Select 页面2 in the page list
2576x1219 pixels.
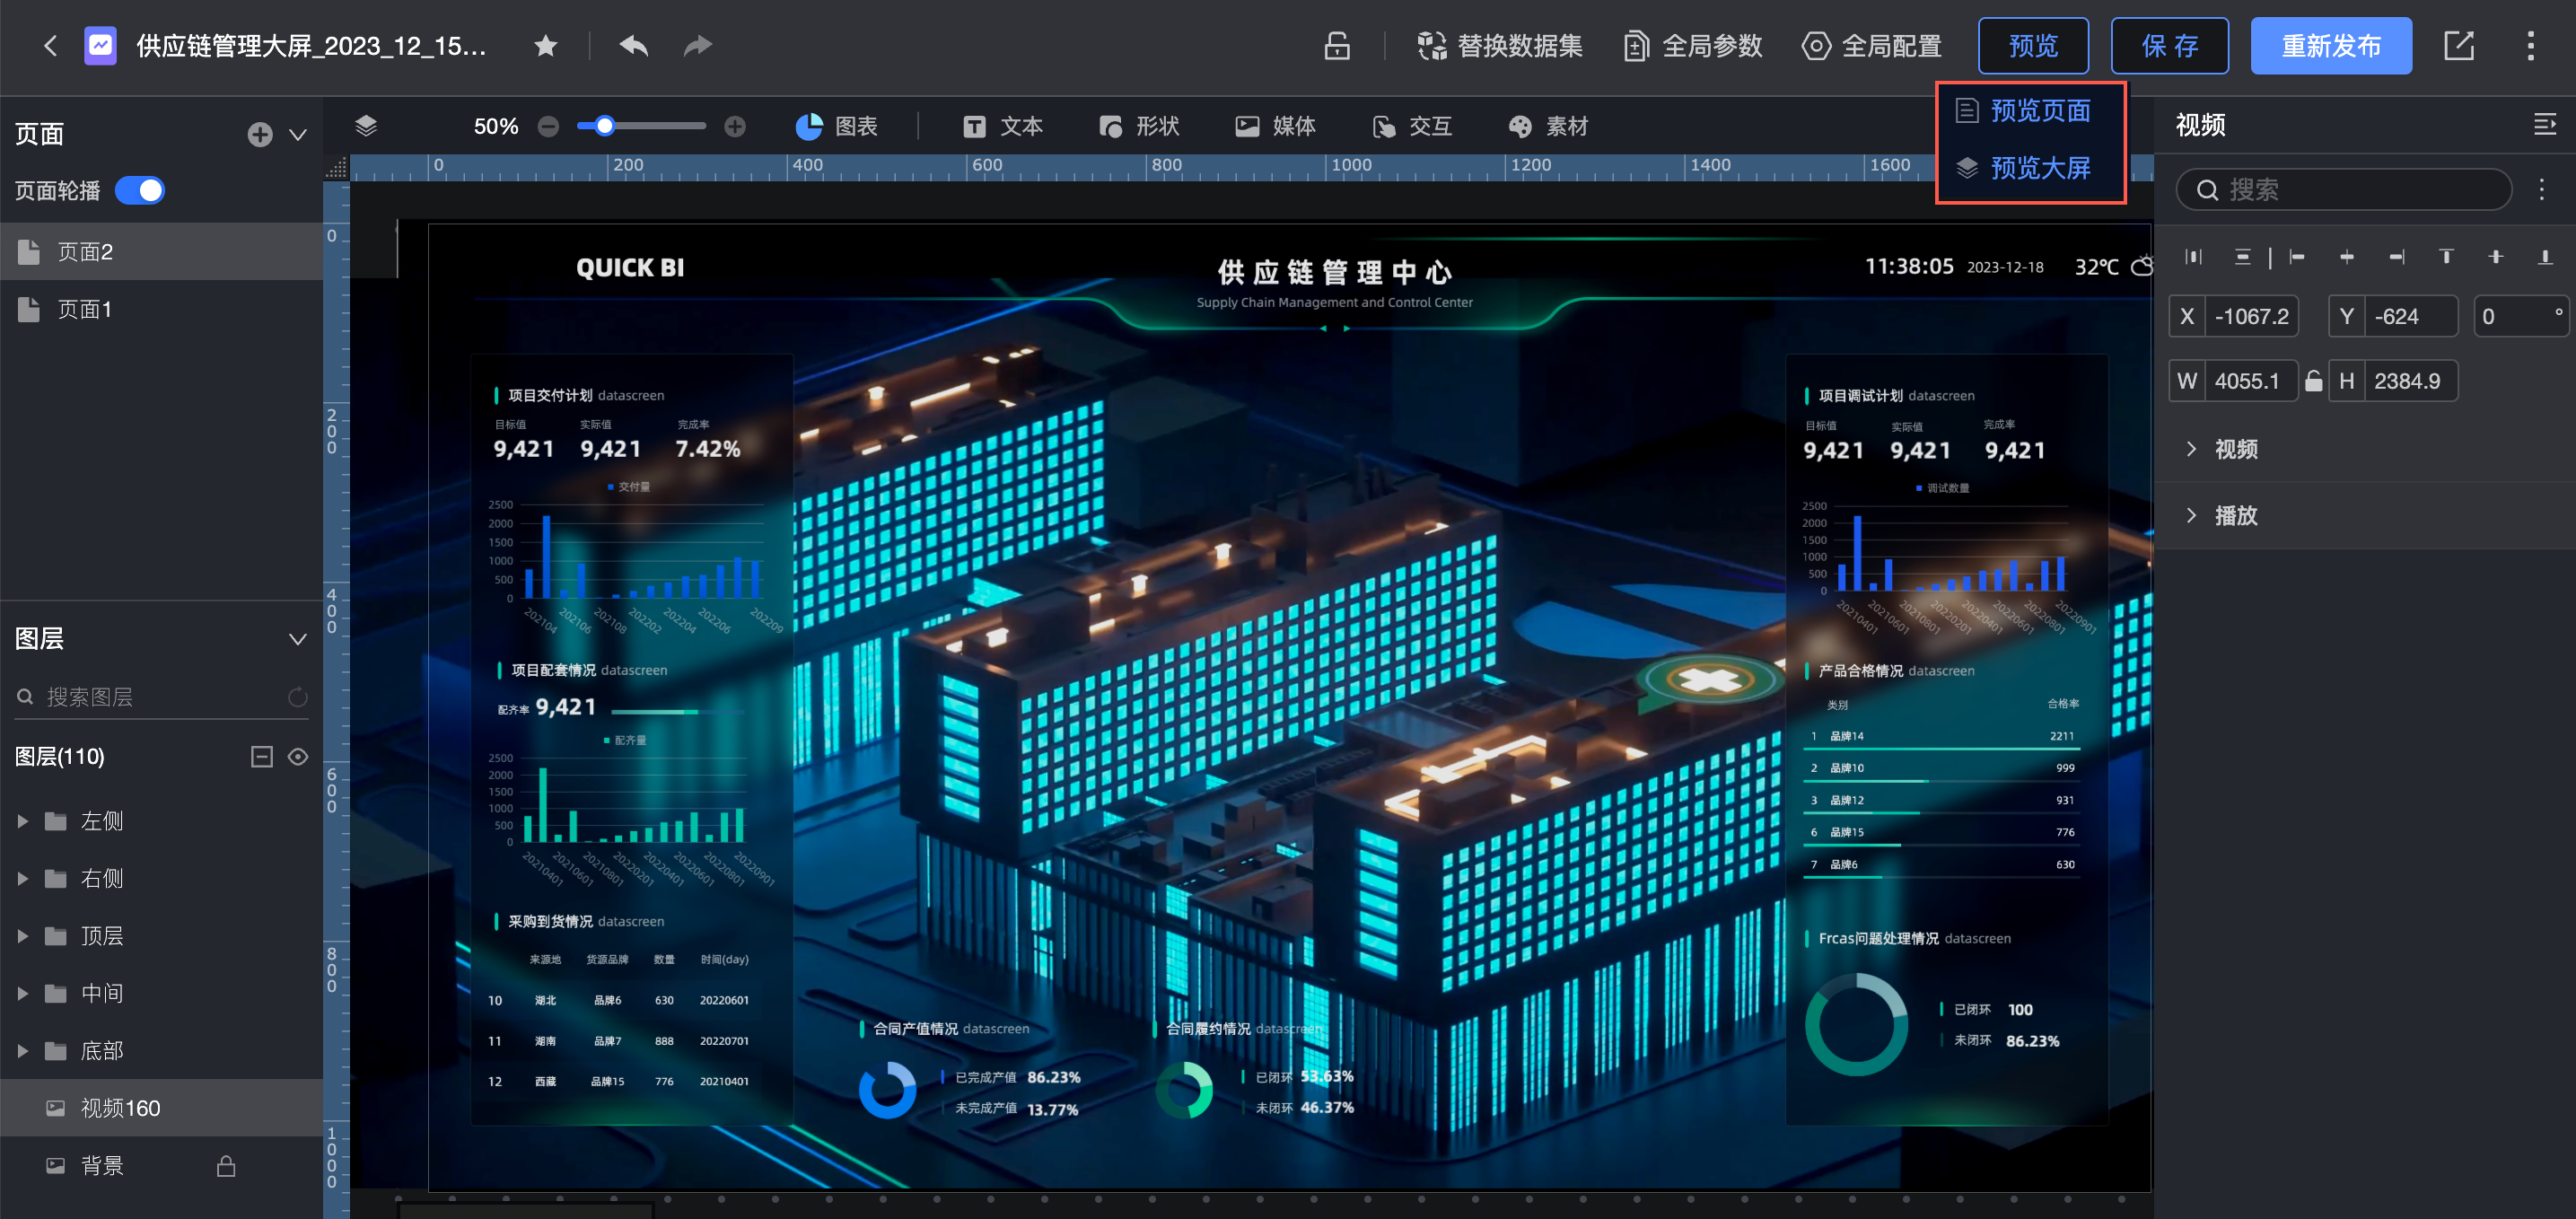tap(161, 252)
